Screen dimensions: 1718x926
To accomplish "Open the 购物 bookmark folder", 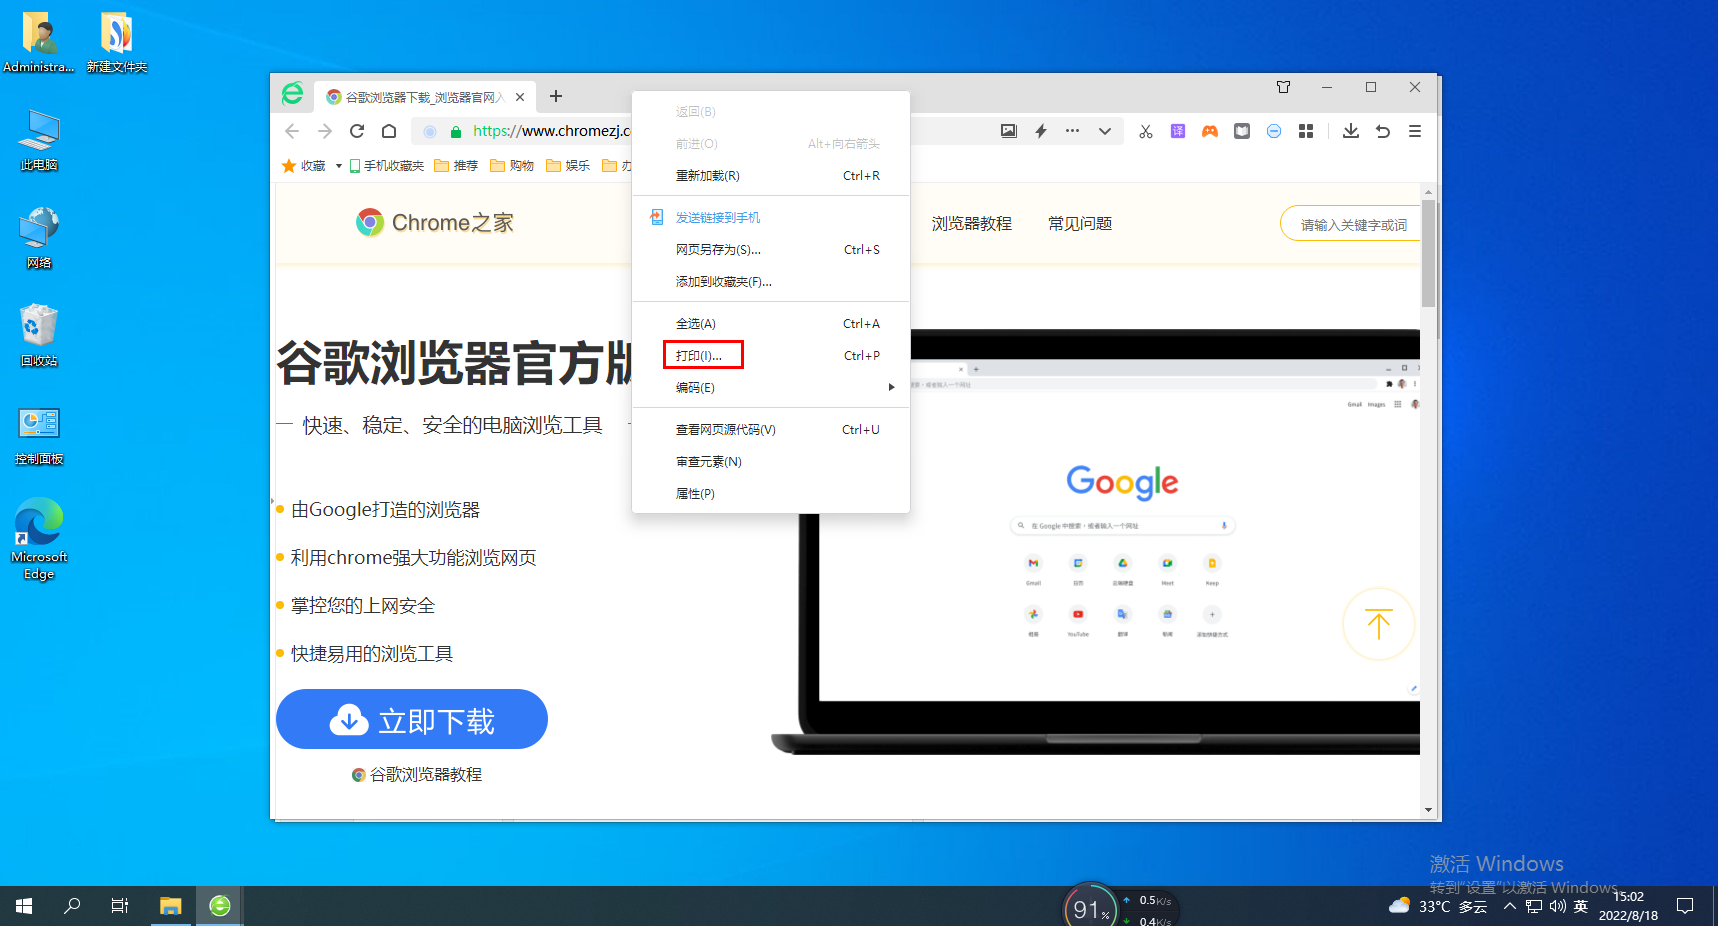I will coord(512,166).
